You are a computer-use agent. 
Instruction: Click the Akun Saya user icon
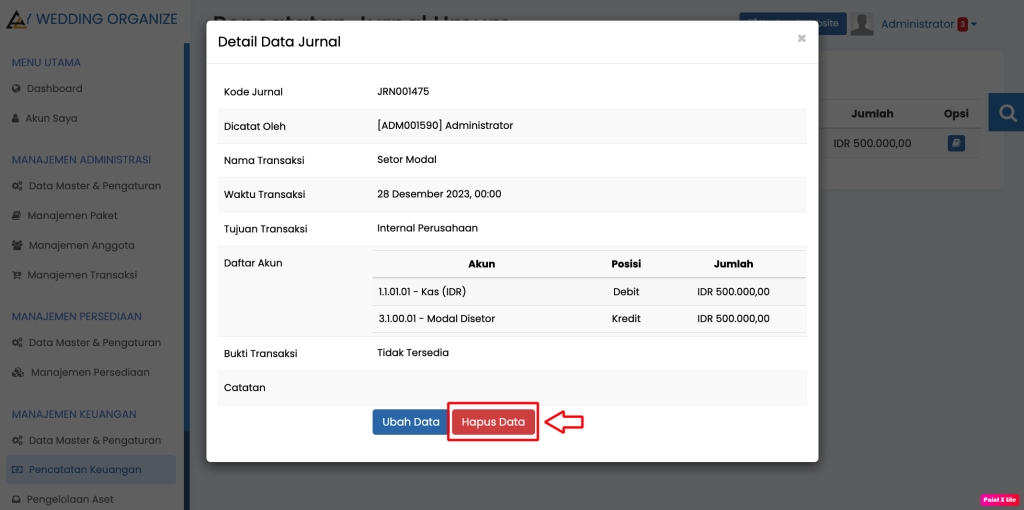(16, 119)
